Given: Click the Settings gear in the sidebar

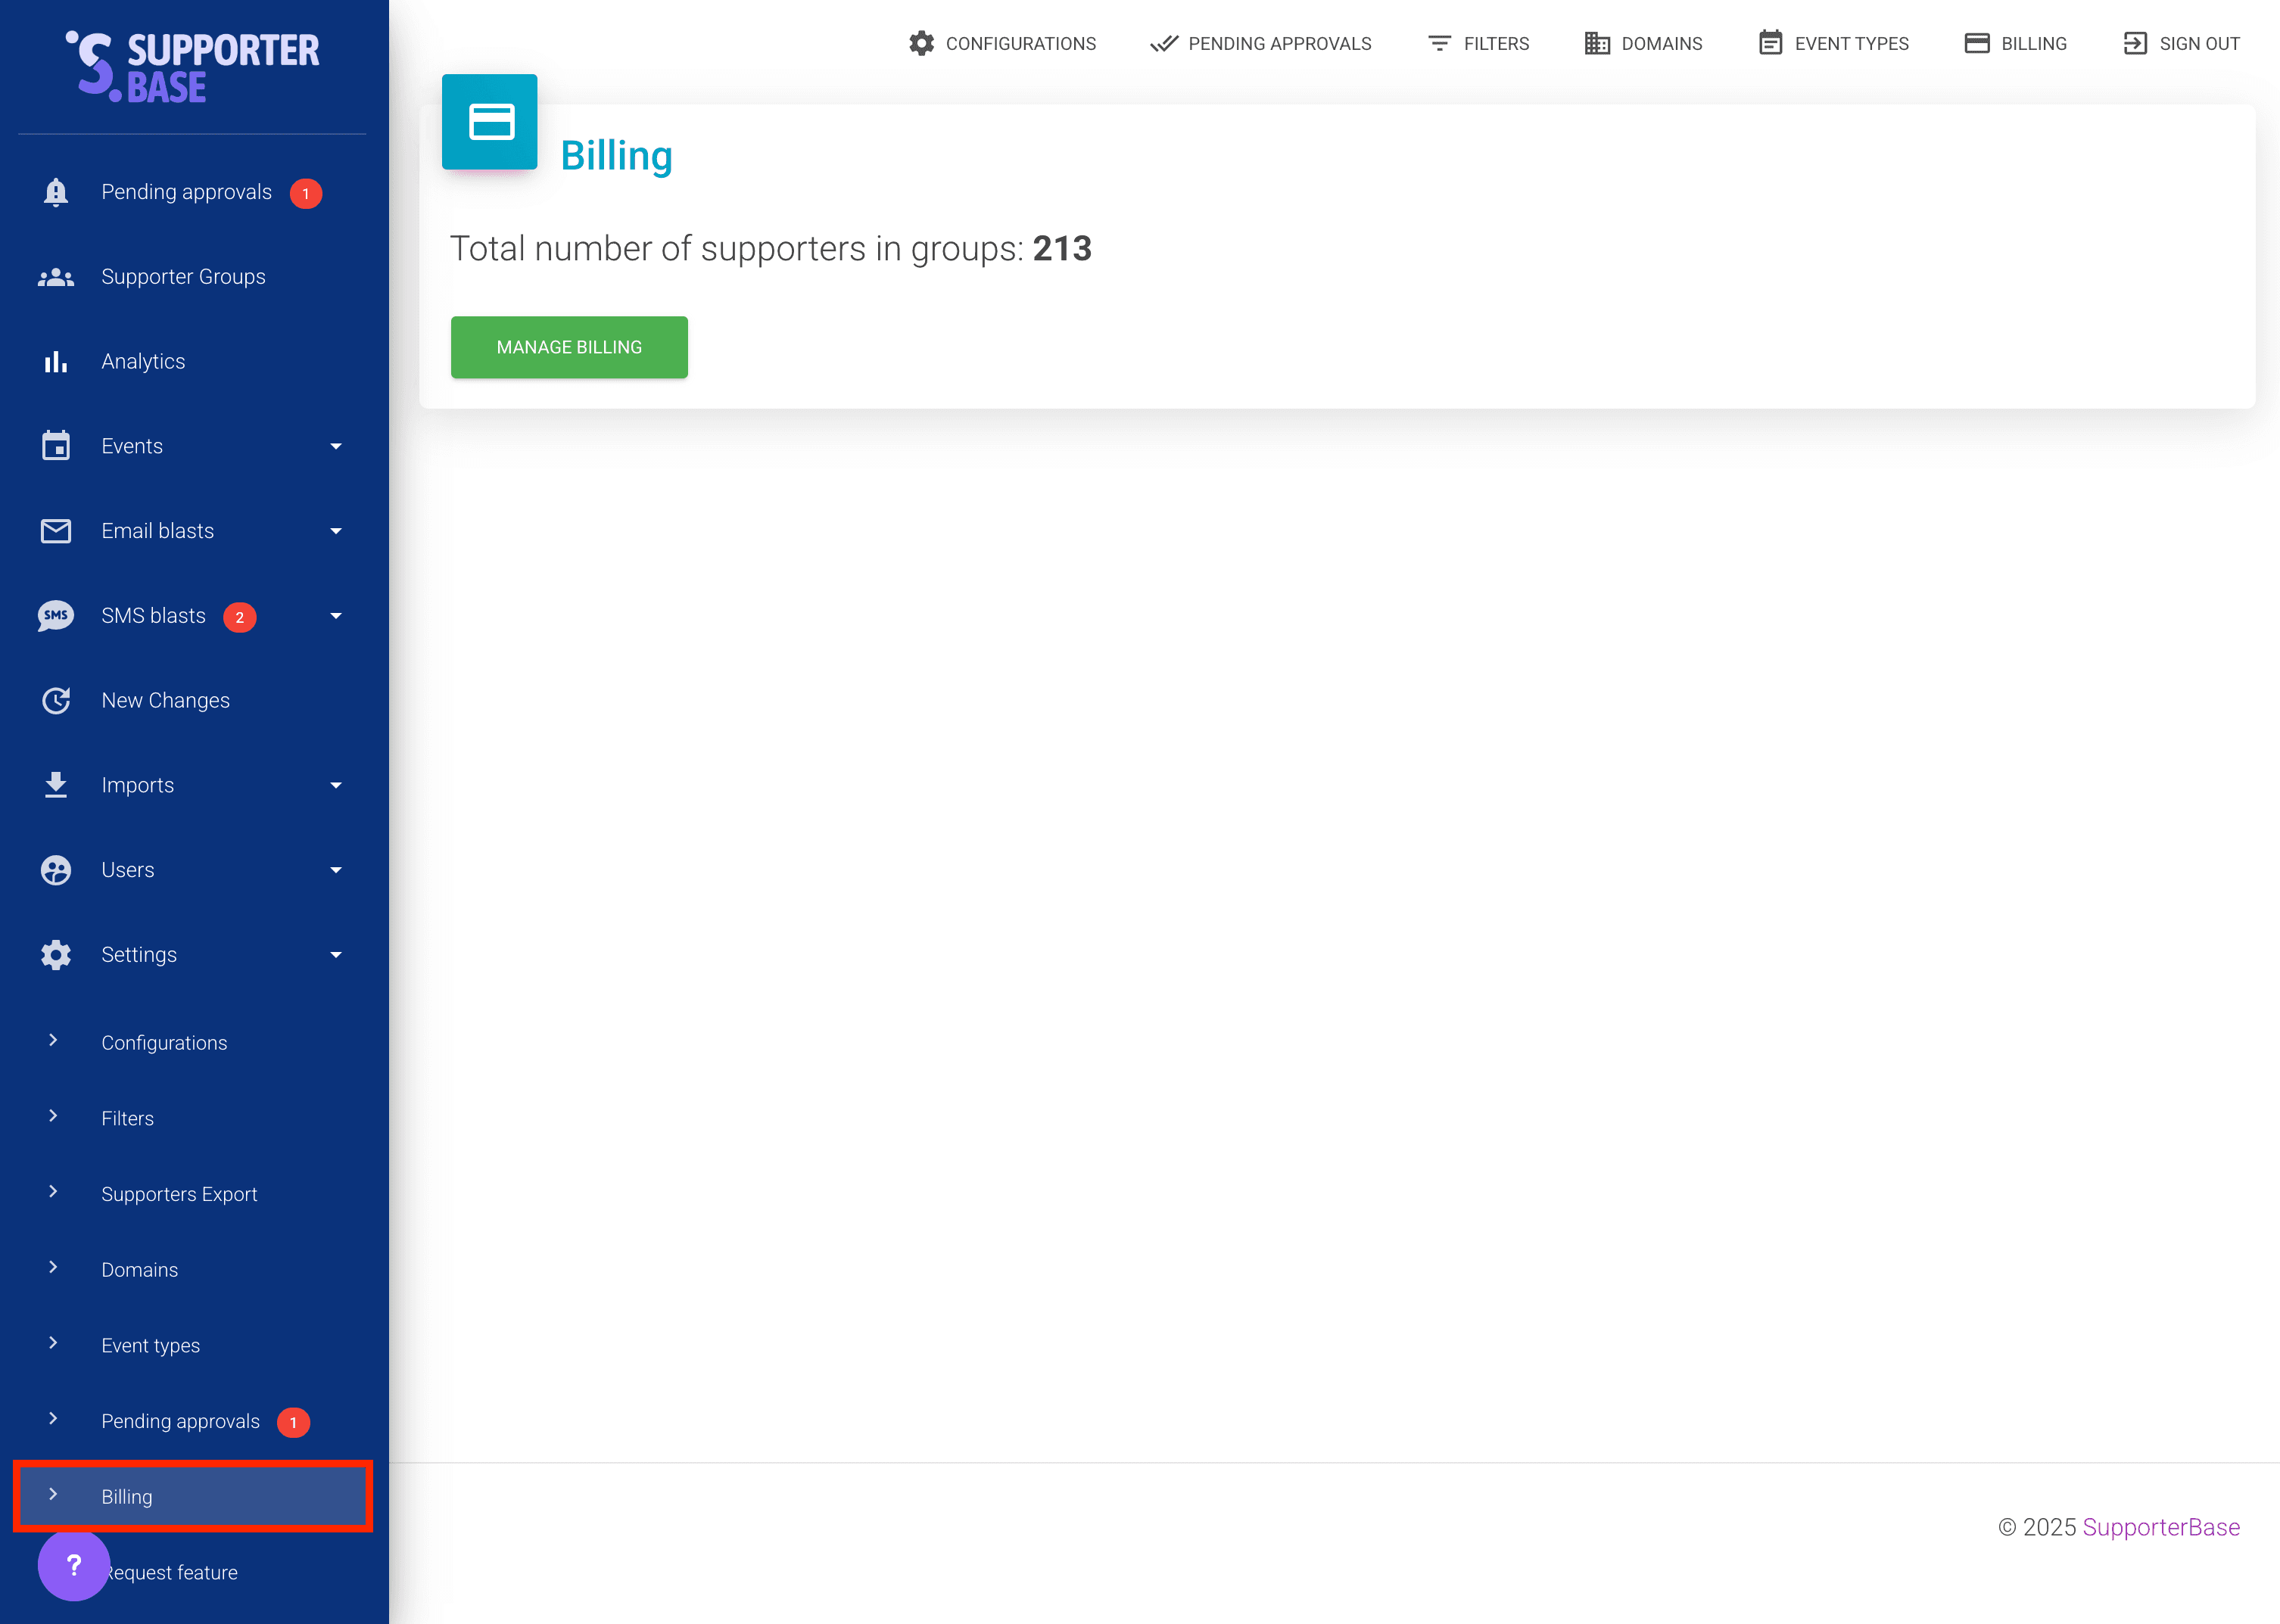Looking at the screenshot, I should [x=56, y=954].
